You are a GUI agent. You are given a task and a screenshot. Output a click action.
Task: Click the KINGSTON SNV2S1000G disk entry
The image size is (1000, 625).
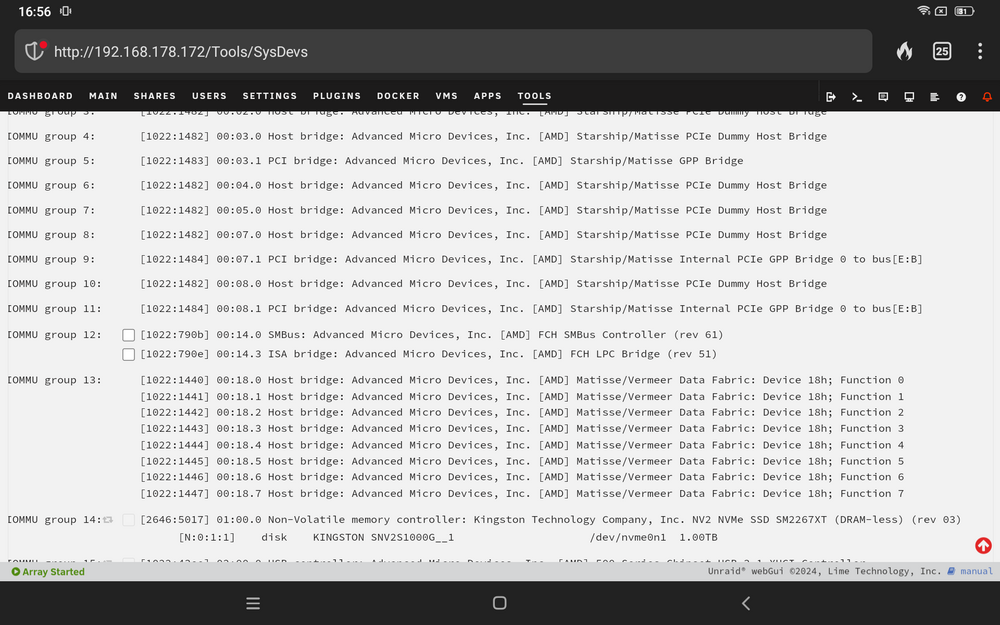coord(383,537)
